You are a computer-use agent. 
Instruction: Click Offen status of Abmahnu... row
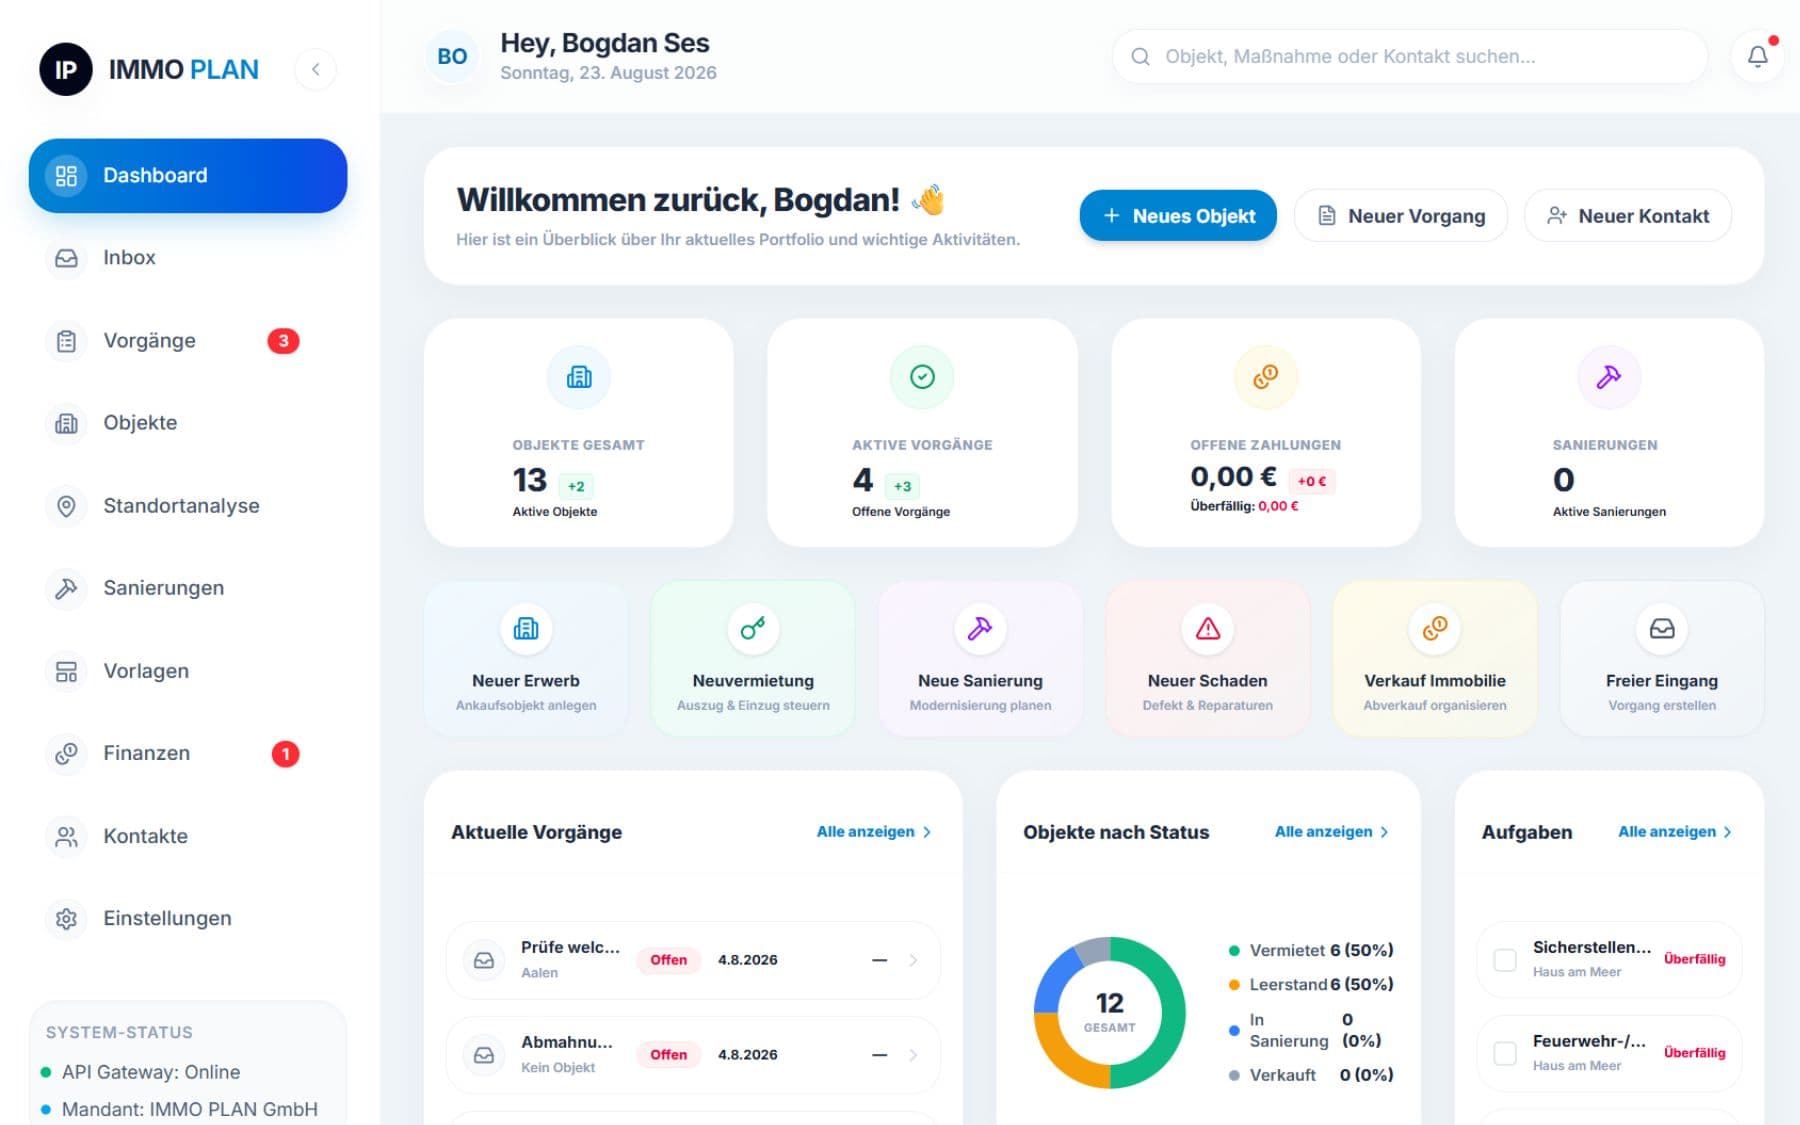pyautogui.click(x=669, y=1055)
